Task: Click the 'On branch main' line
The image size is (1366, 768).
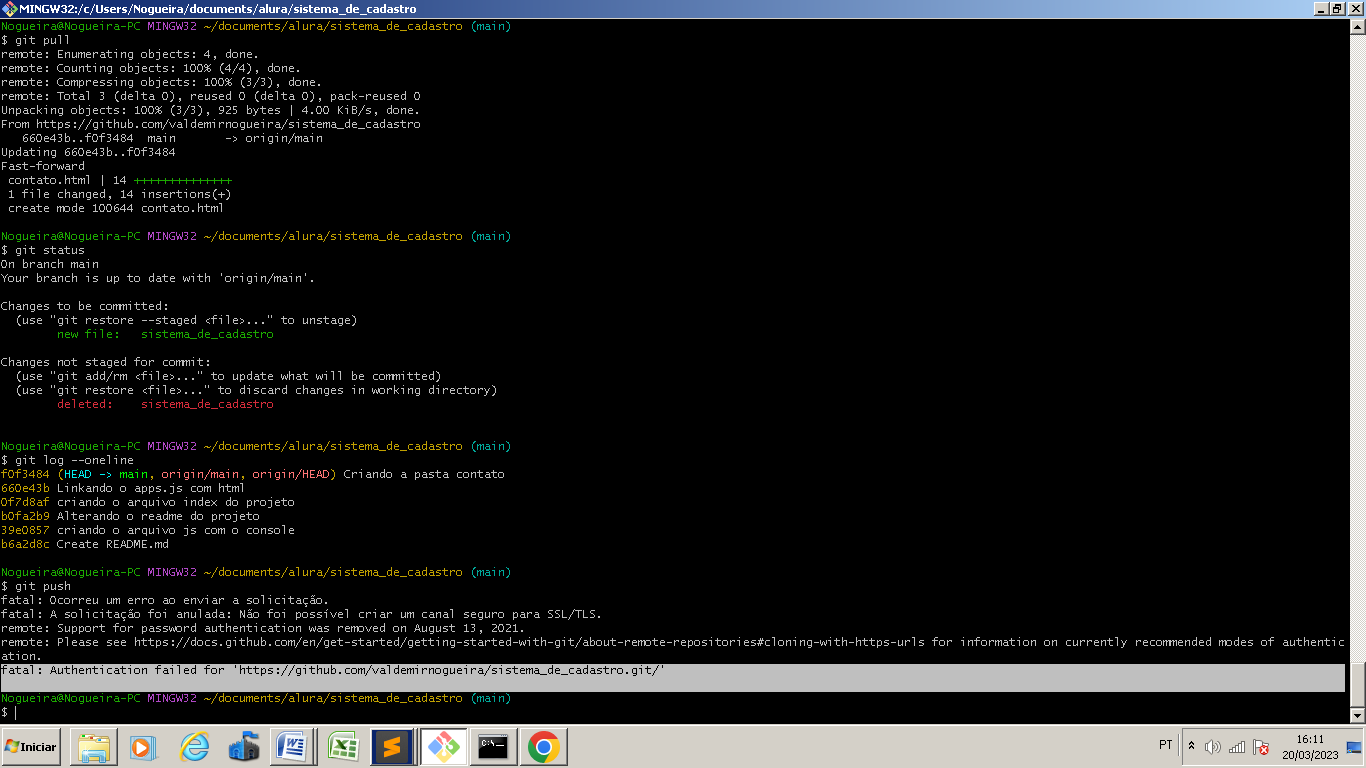Action: 50,264
